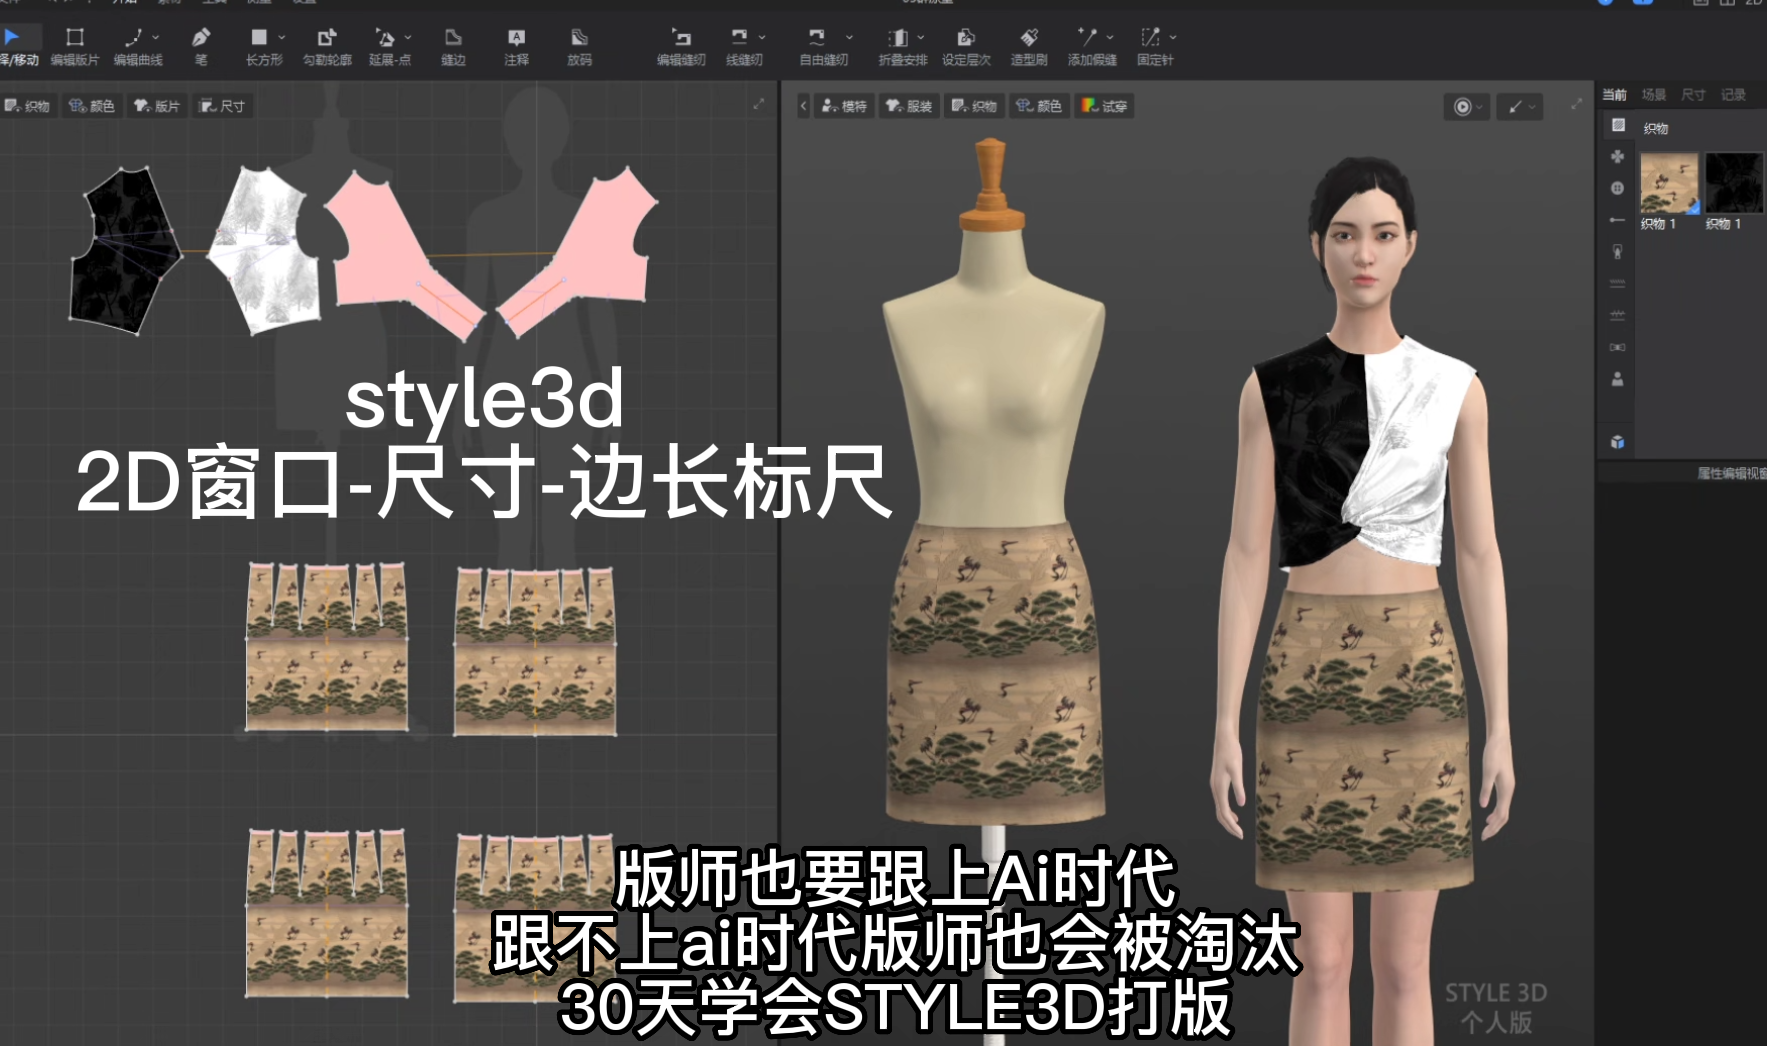The width and height of the screenshot is (1767, 1046).
Task: Select the topstitch lines icon in sidebar
Action: (1618, 284)
